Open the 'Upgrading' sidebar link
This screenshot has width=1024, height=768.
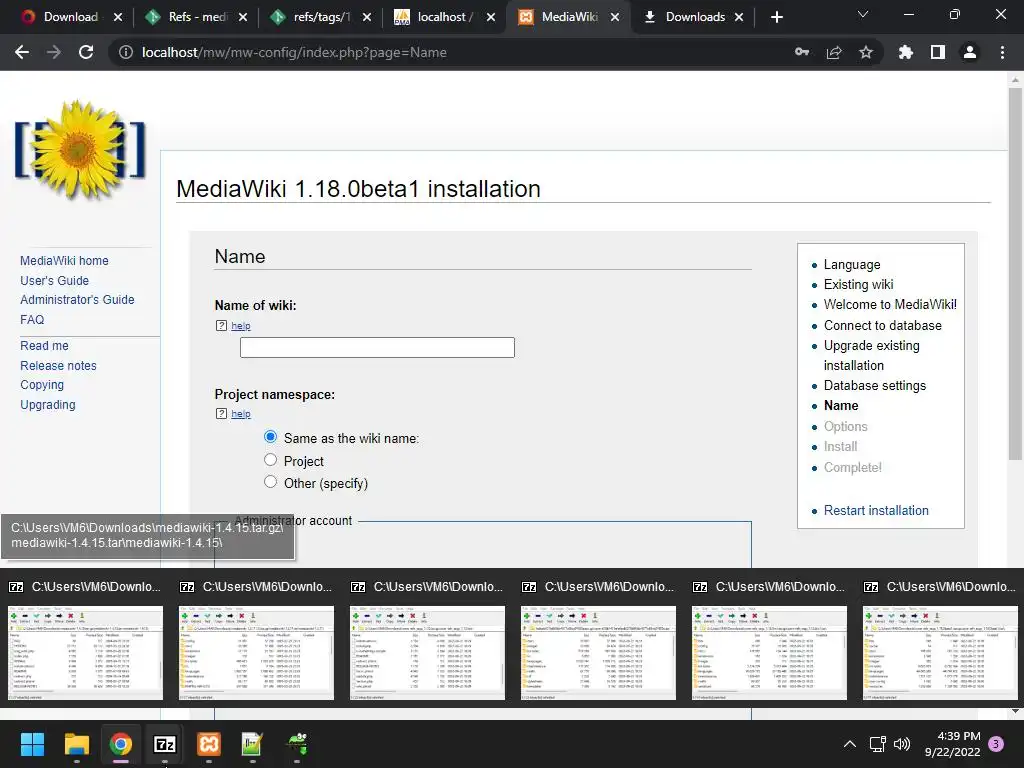click(x=48, y=404)
